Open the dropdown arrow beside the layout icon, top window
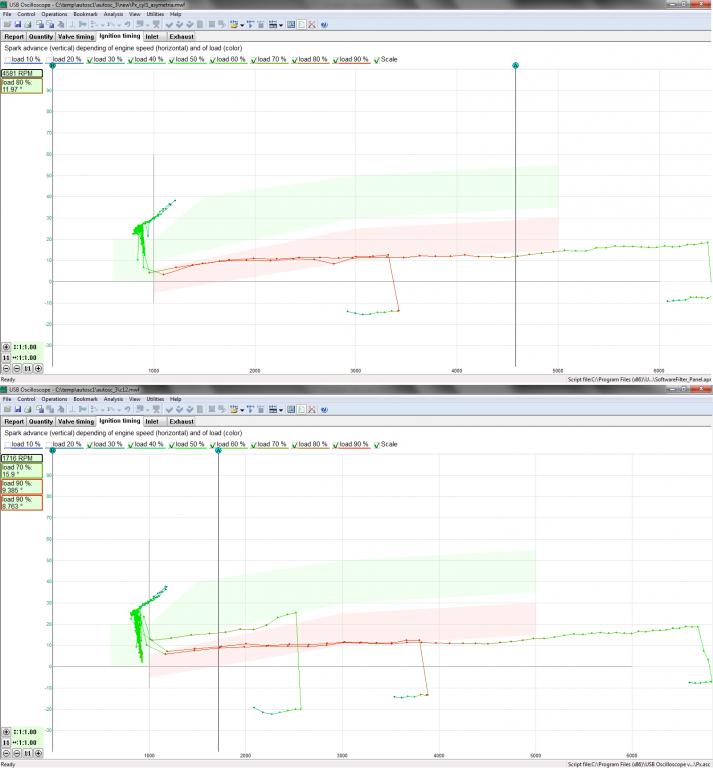This screenshot has height=768, width=713. pos(281,25)
